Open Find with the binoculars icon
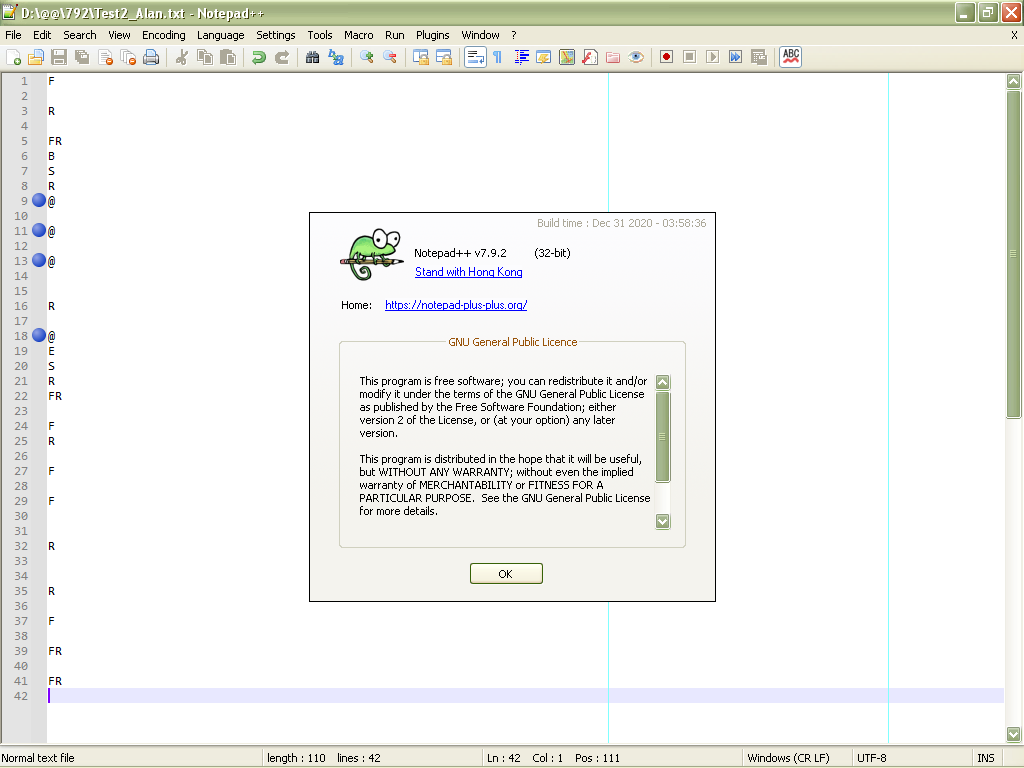This screenshot has height=768, width=1024. (x=312, y=57)
